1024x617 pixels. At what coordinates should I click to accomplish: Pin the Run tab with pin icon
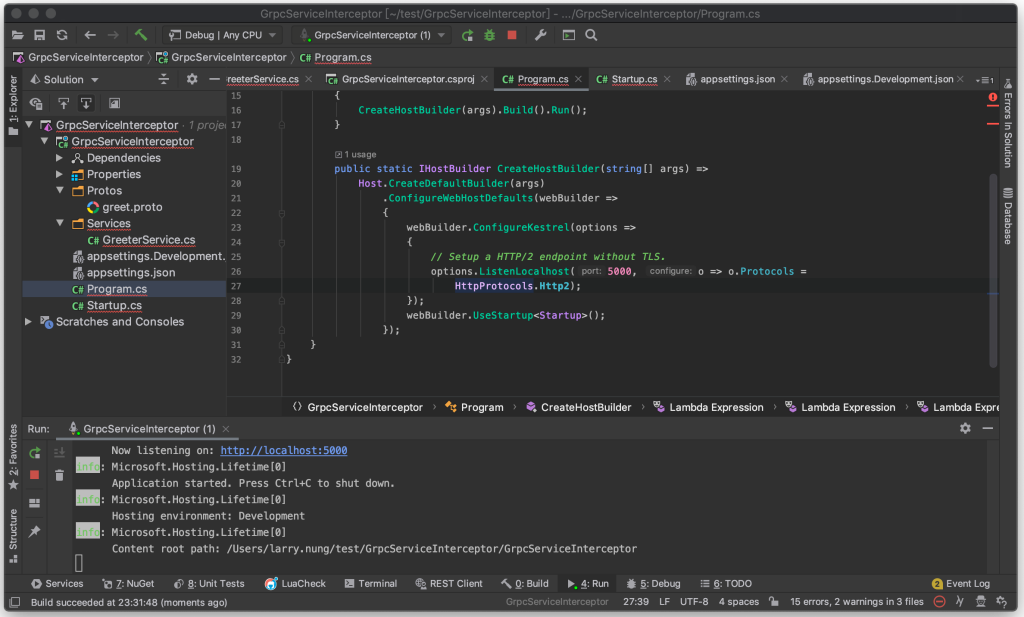(x=35, y=531)
